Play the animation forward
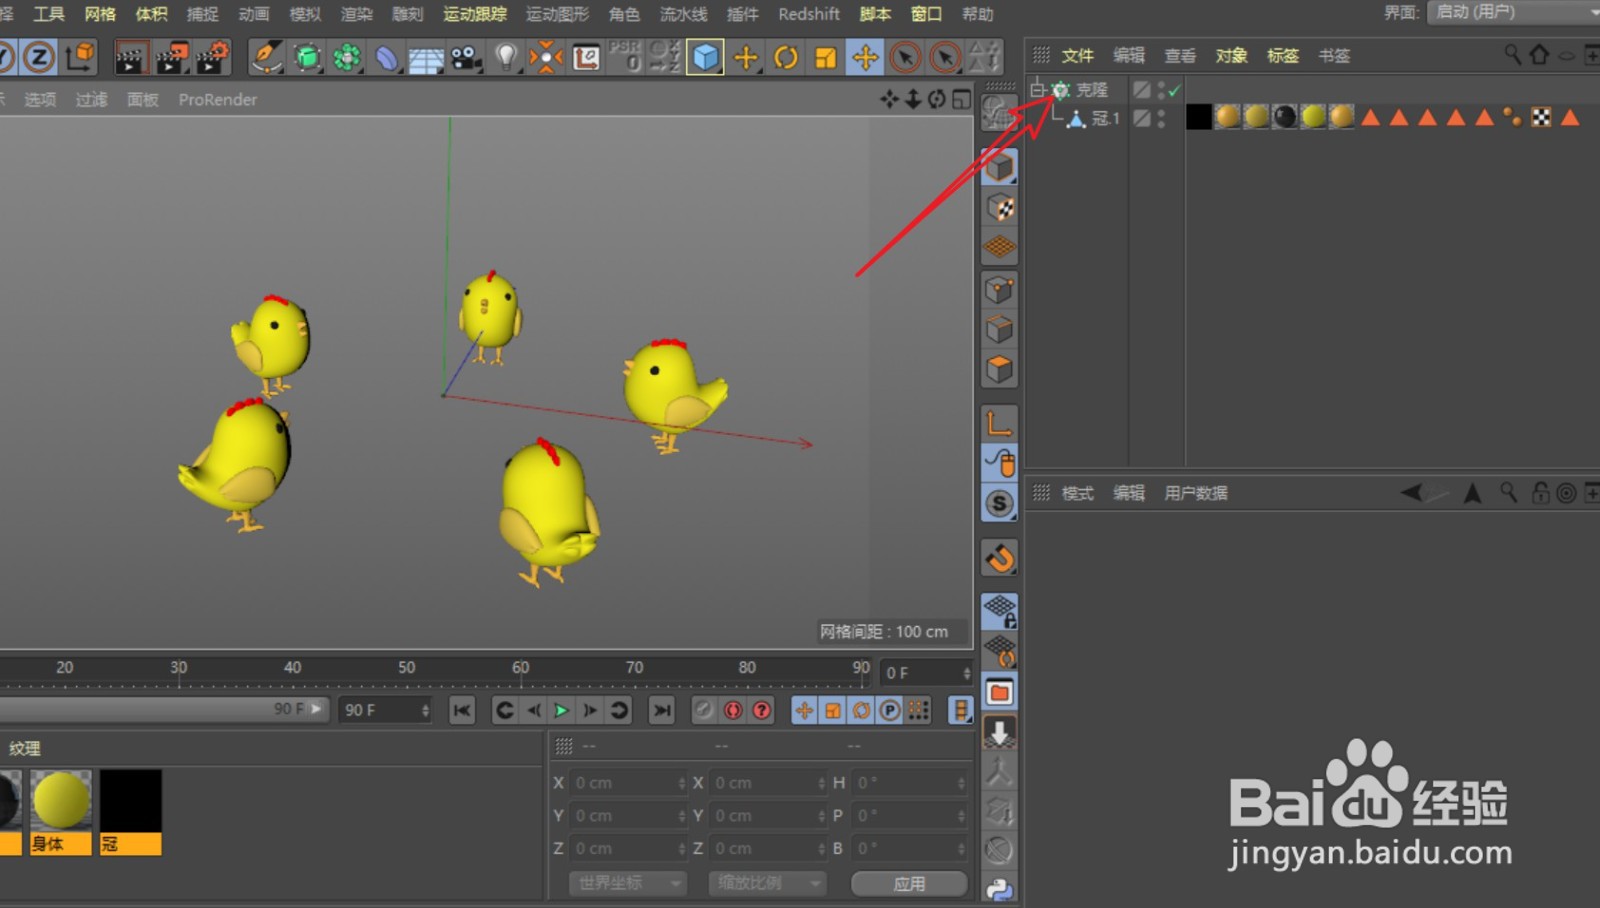 click(x=561, y=710)
